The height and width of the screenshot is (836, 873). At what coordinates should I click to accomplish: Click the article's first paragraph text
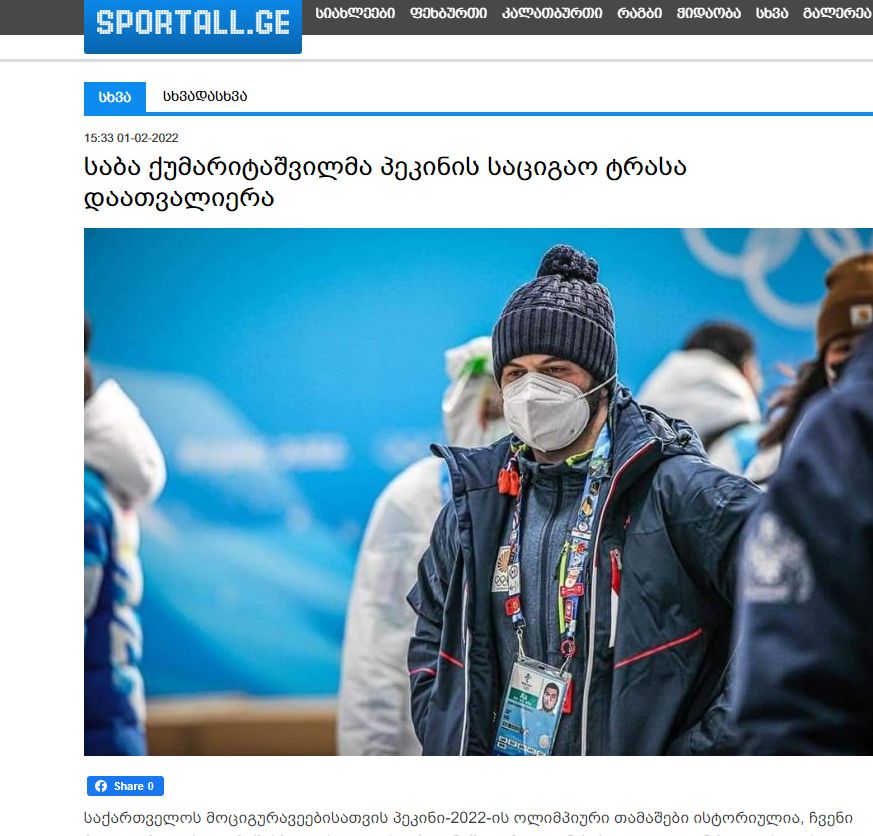[x=468, y=819]
